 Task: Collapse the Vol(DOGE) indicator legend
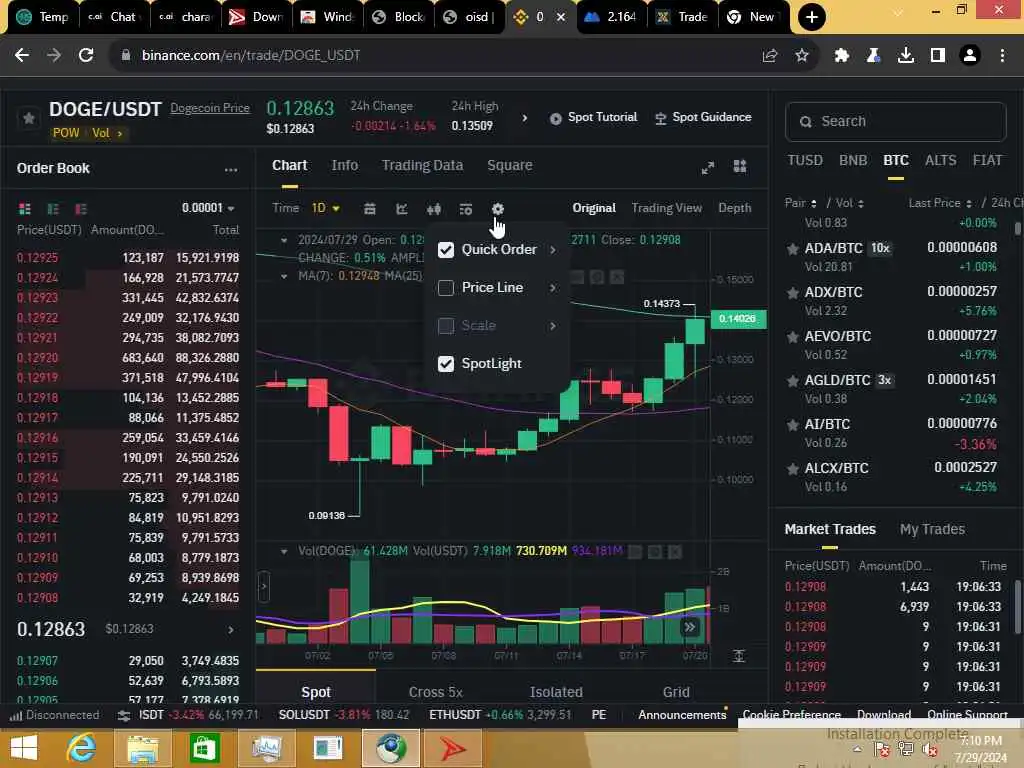pos(283,551)
